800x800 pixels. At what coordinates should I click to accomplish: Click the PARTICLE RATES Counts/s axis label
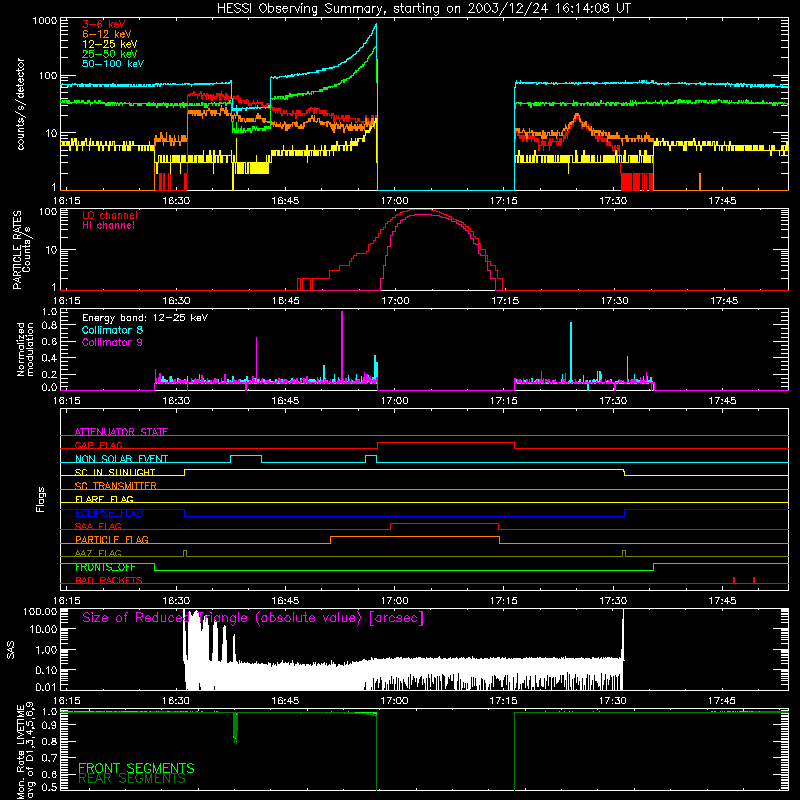21,250
